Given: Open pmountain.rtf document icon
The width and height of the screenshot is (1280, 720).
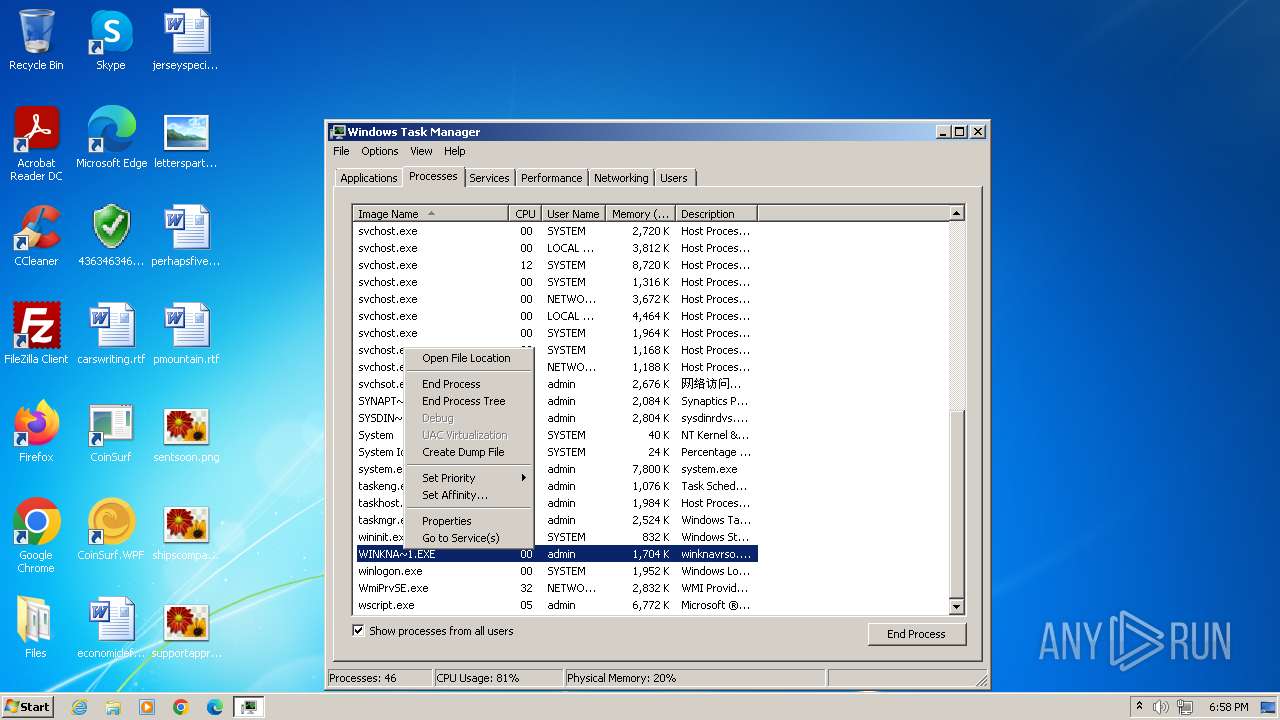Looking at the screenshot, I should (x=186, y=333).
